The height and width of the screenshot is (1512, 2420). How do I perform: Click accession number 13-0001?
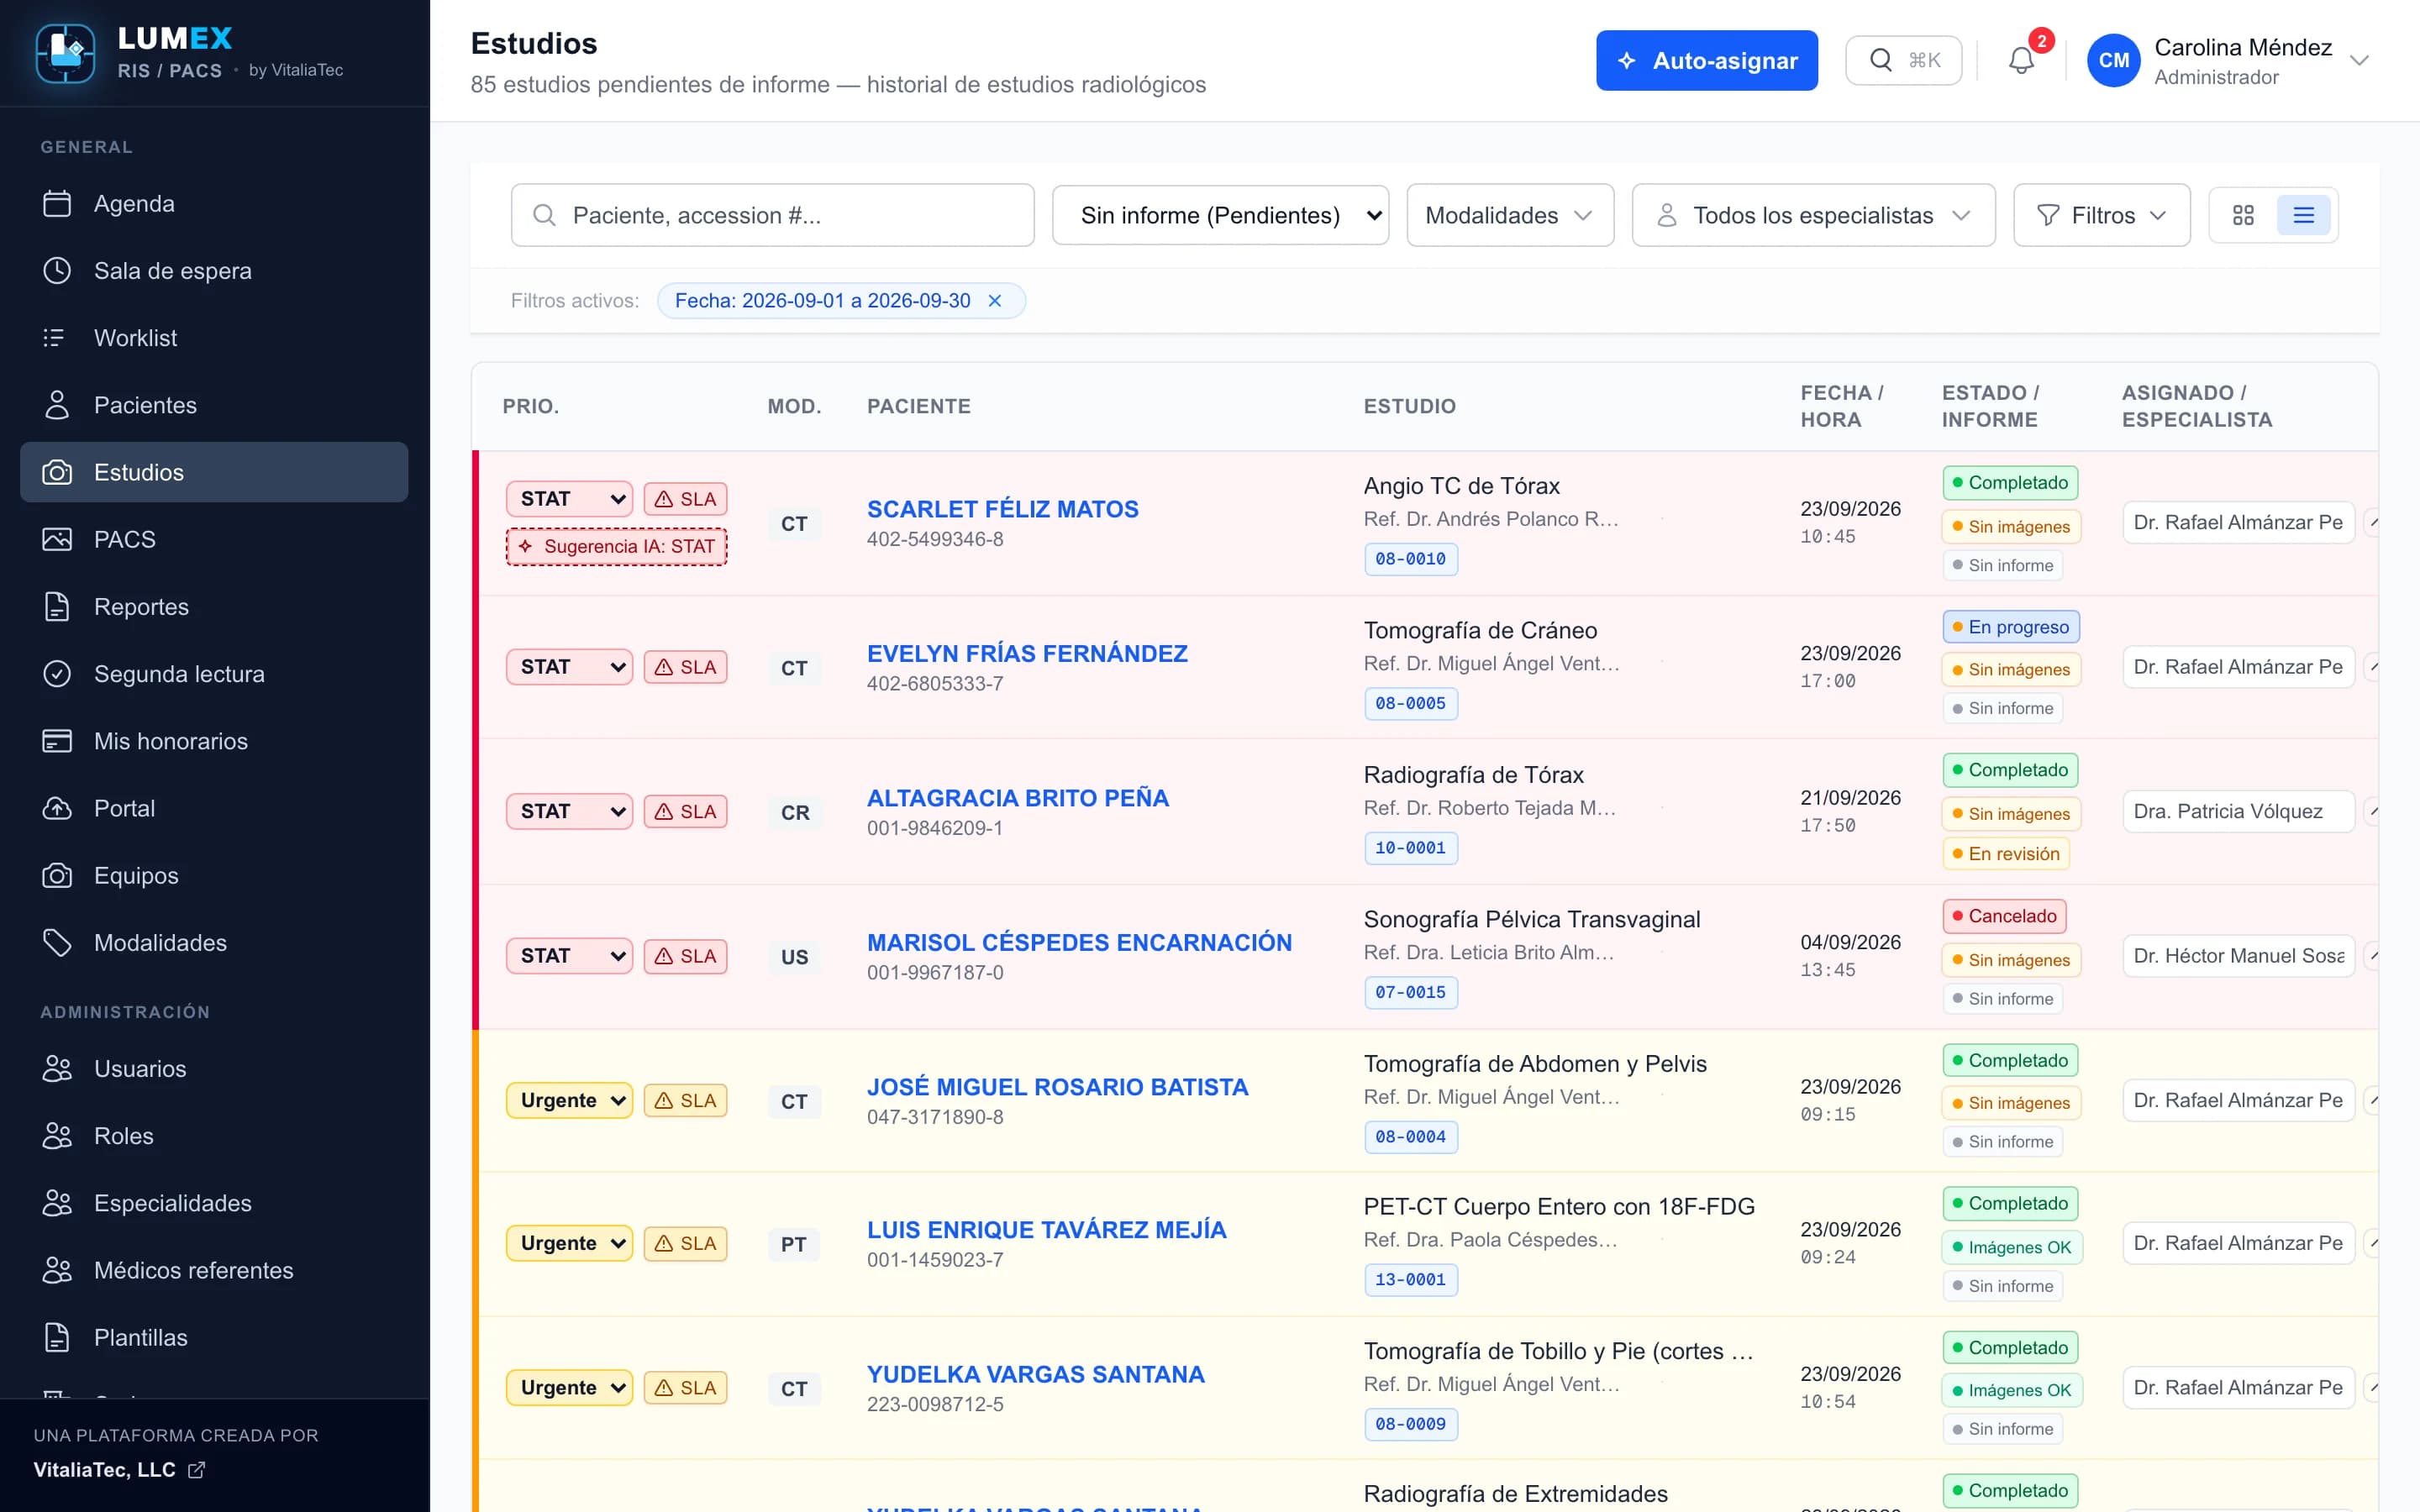coord(1410,1280)
